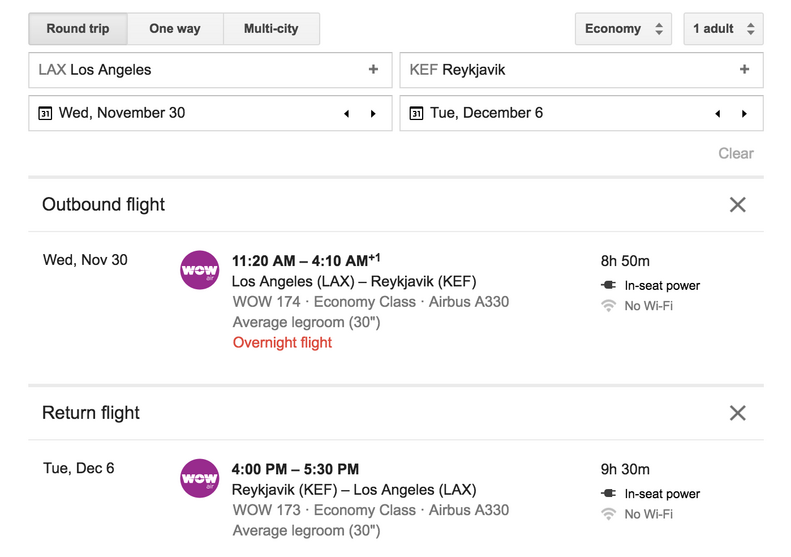Add another origin airport with plus icon
Viewport: 791px width, 557px height.
373,69
